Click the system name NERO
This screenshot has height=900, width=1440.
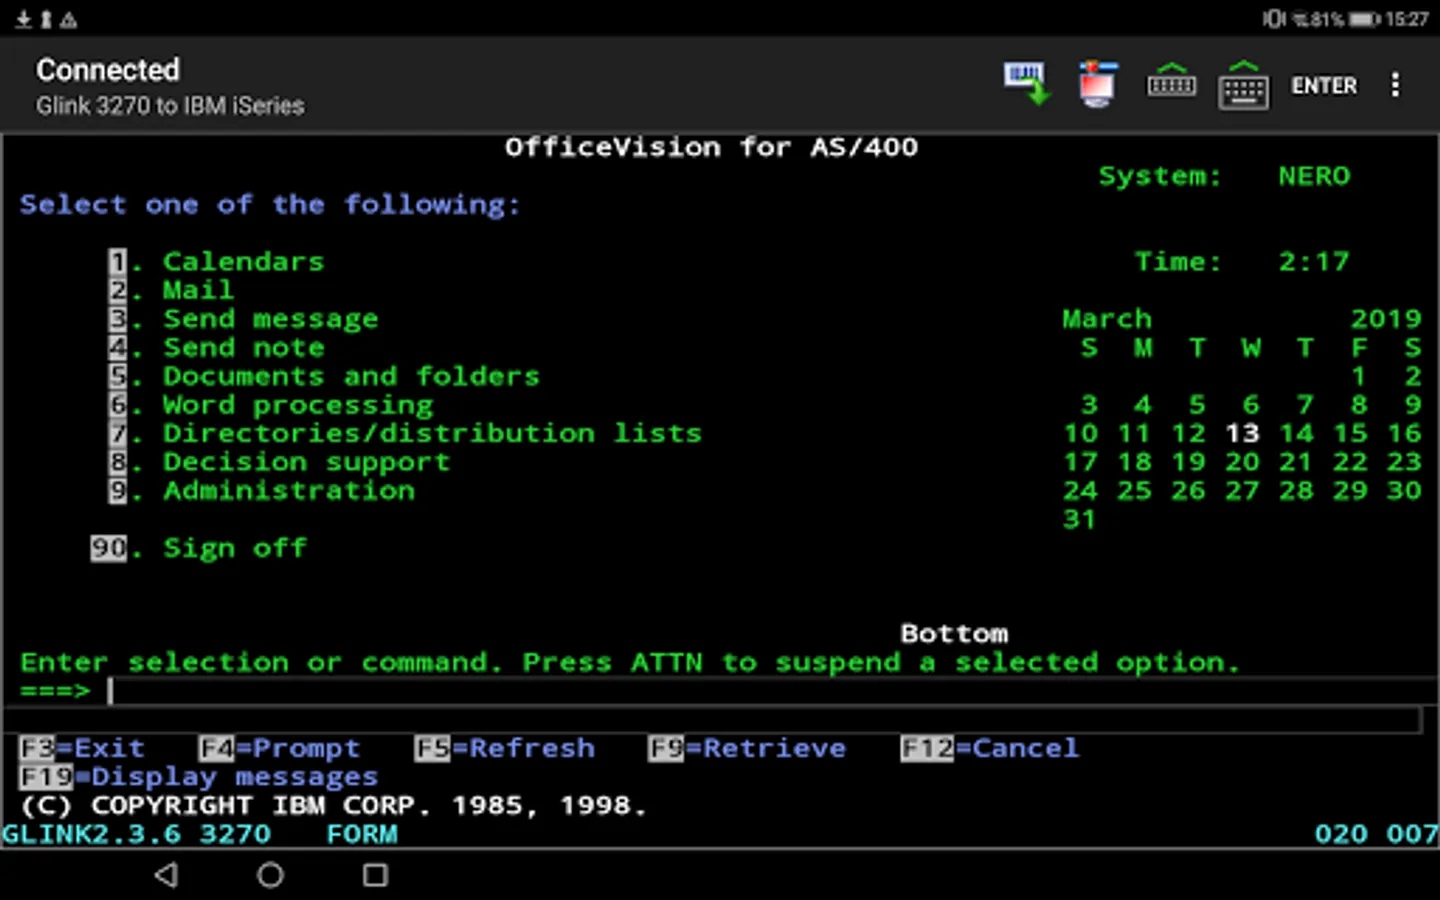(1314, 176)
